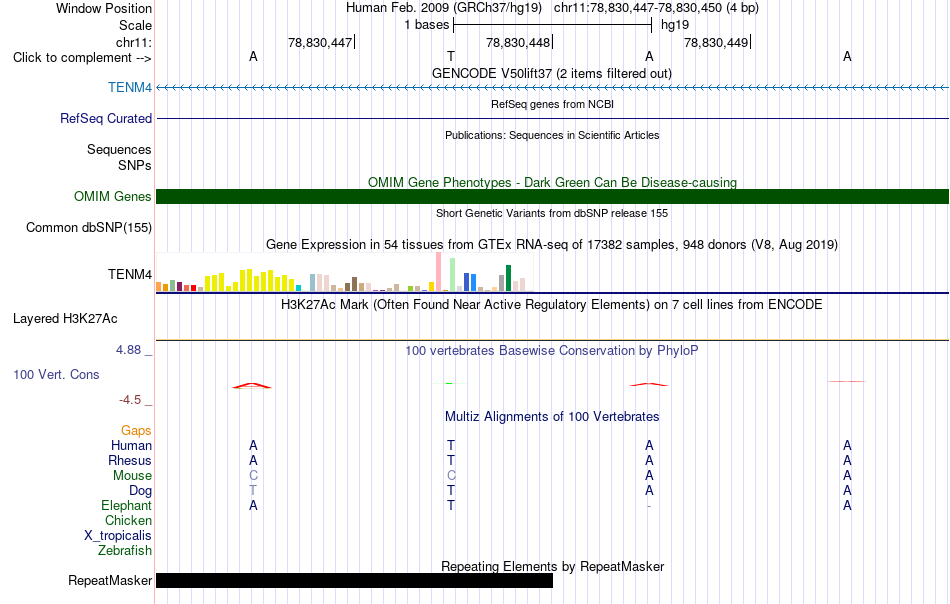Click 'Short Genetic Variants from dbSNP release 155'
The height and width of the screenshot is (604, 950).
click(552, 213)
